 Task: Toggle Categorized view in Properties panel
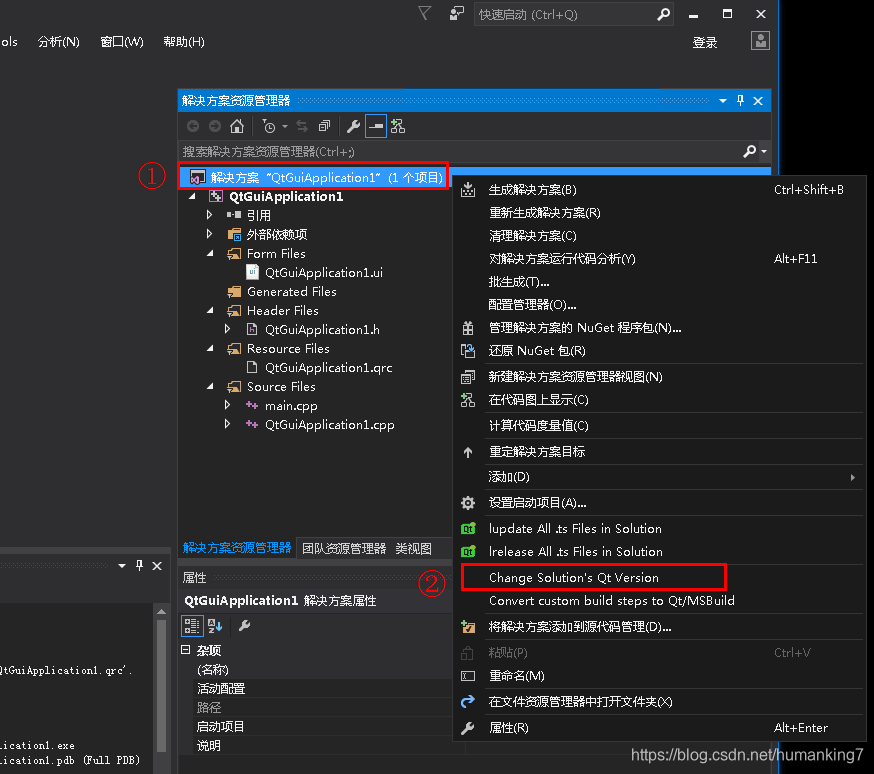pyautogui.click(x=192, y=626)
